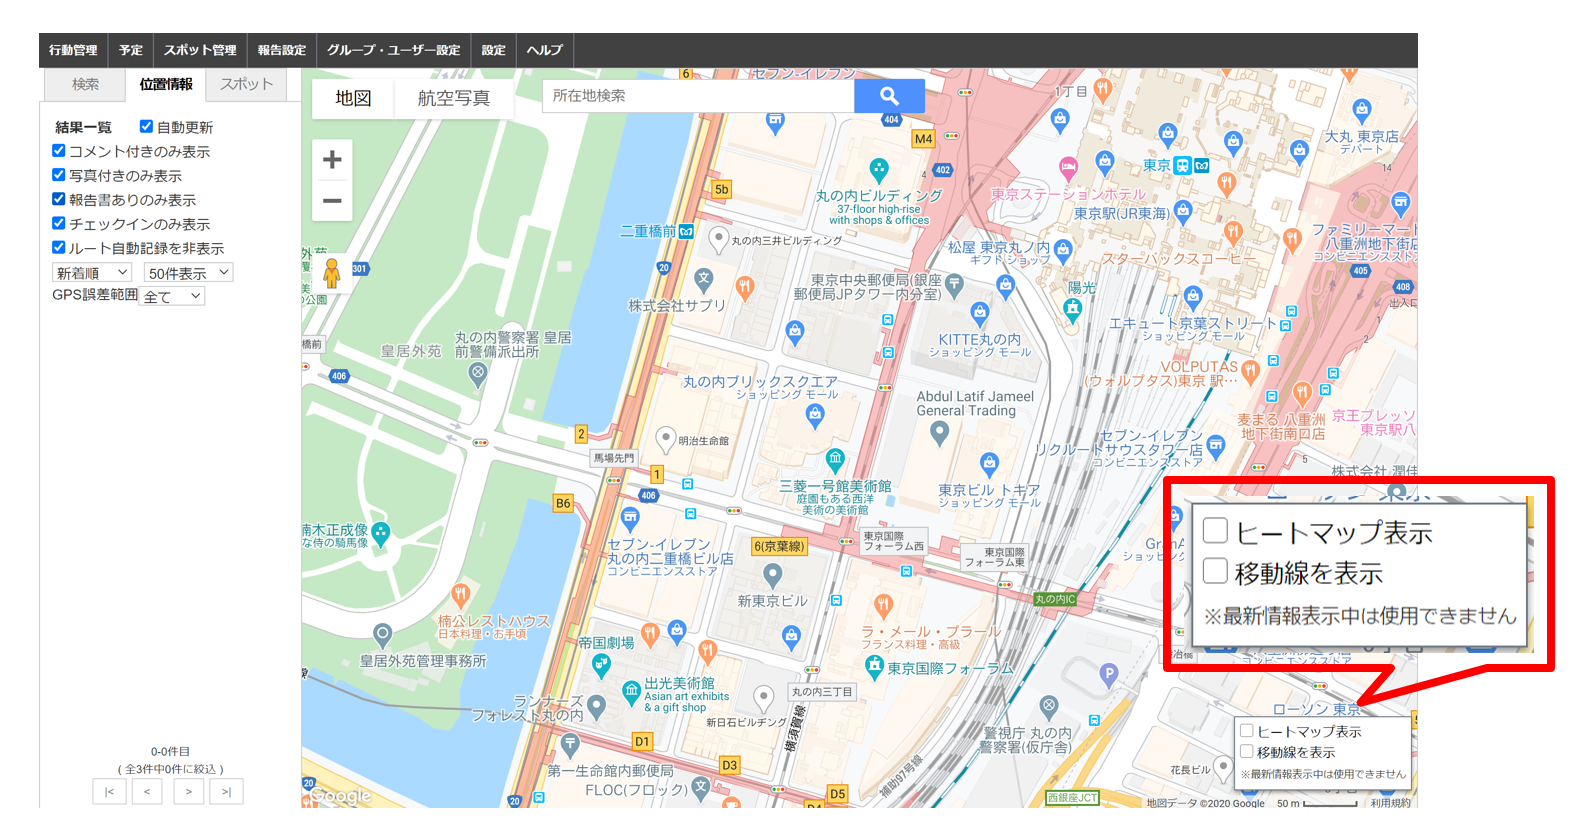Toggle the 自動更新 checkbox
Viewport: 1583px width, 838px height.
click(146, 126)
